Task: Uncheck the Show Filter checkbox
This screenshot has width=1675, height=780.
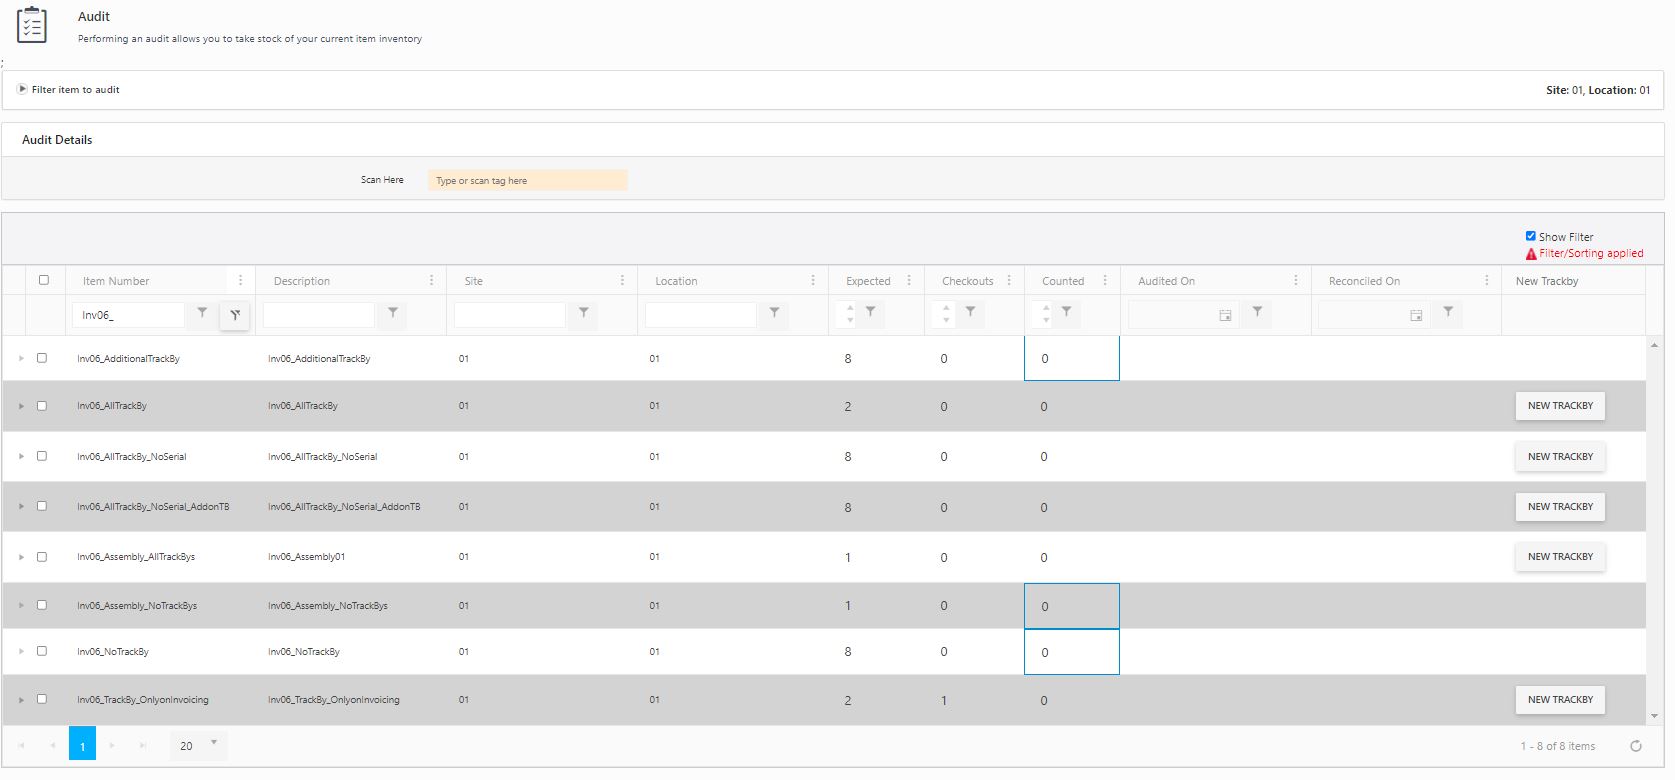Action: point(1530,236)
